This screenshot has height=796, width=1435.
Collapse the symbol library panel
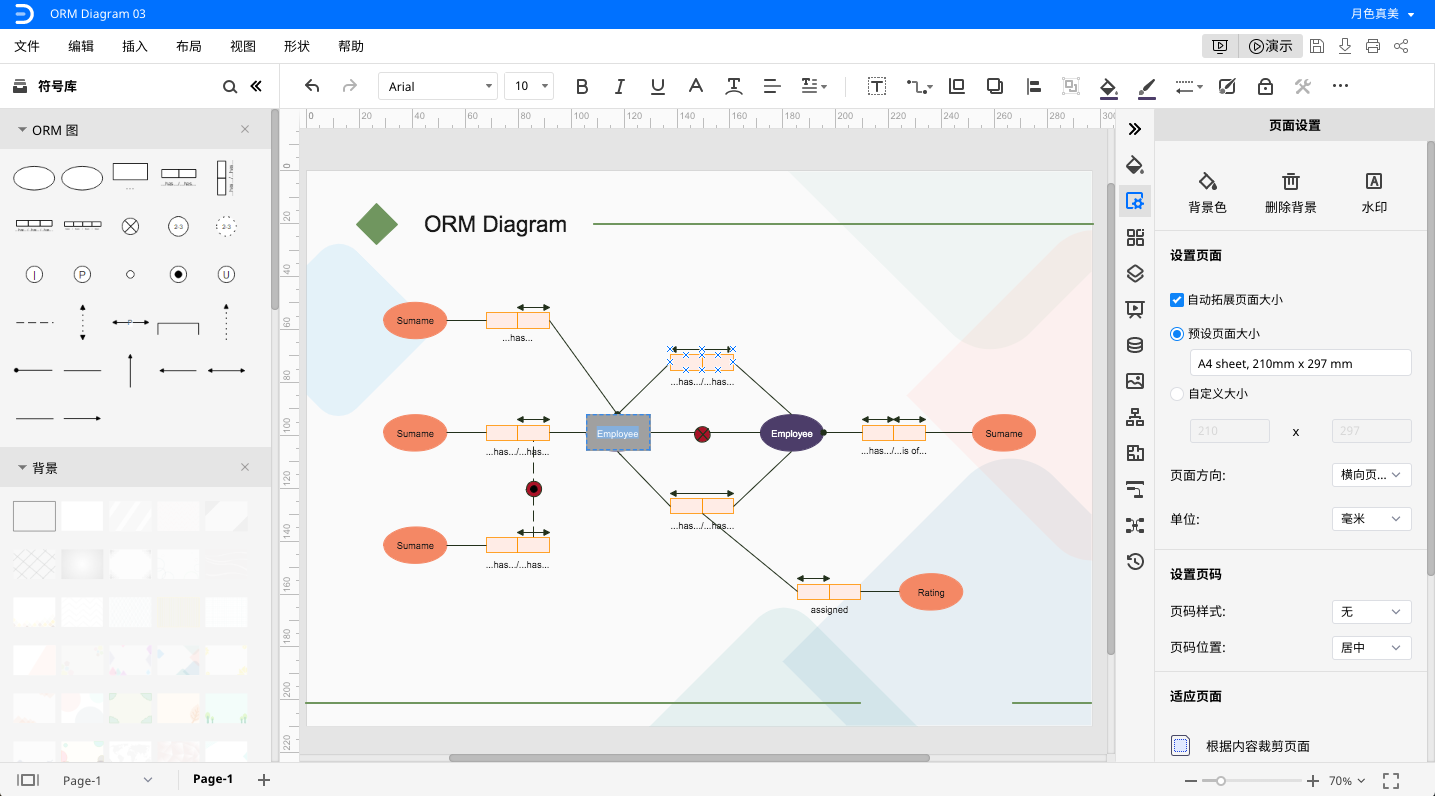point(256,87)
